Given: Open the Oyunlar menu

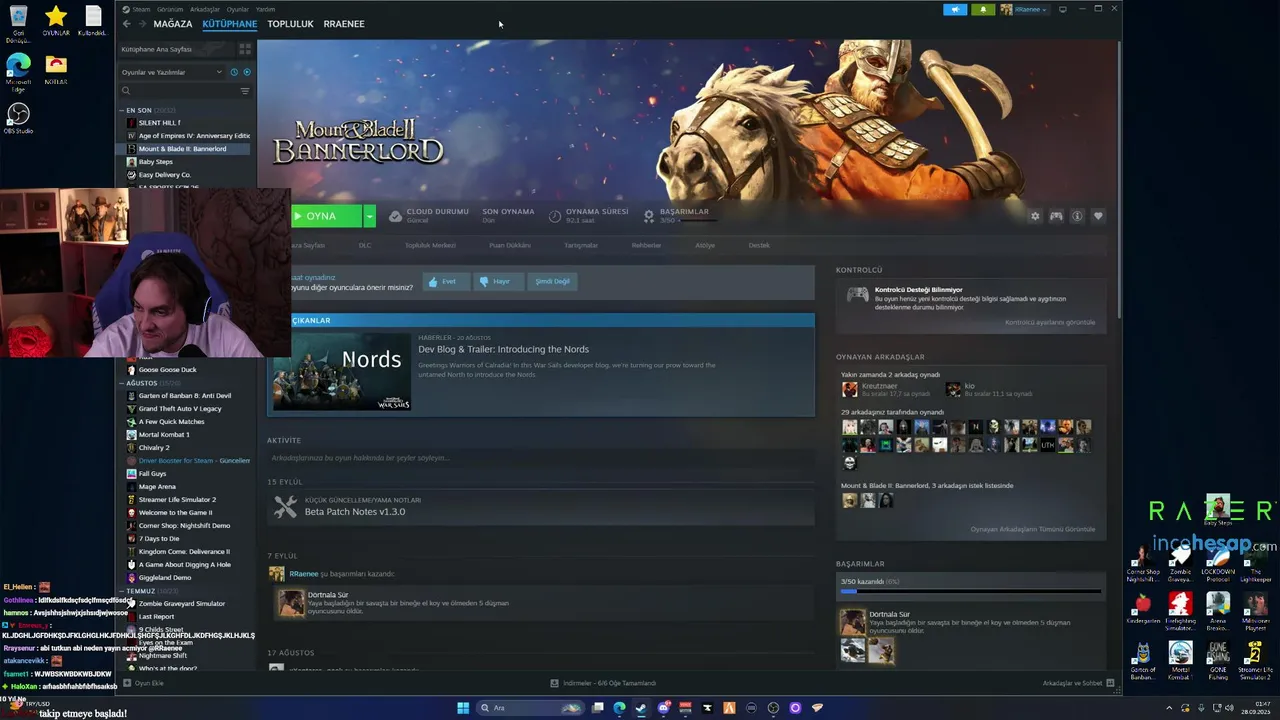Looking at the screenshot, I should pyautogui.click(x=238, y=9).
